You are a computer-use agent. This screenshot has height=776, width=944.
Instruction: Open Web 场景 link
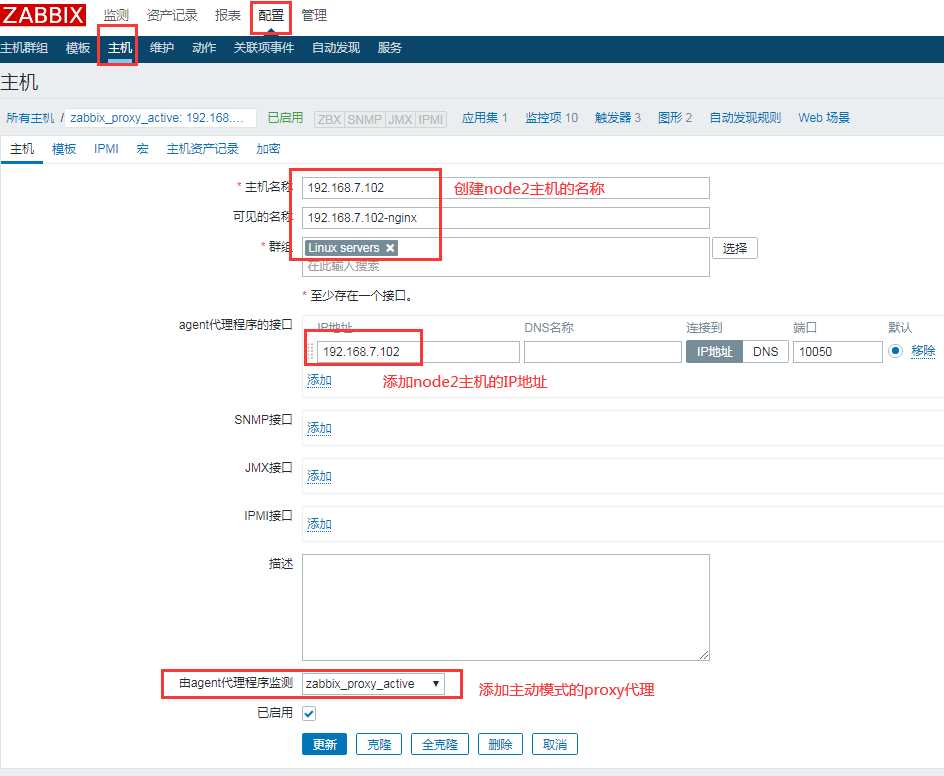824,118
